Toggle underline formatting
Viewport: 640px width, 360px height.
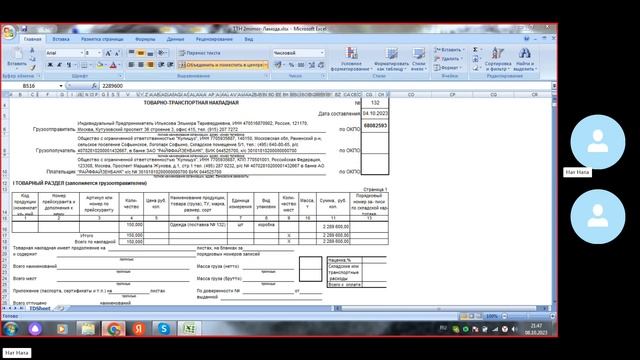click(x=69, y=65)
